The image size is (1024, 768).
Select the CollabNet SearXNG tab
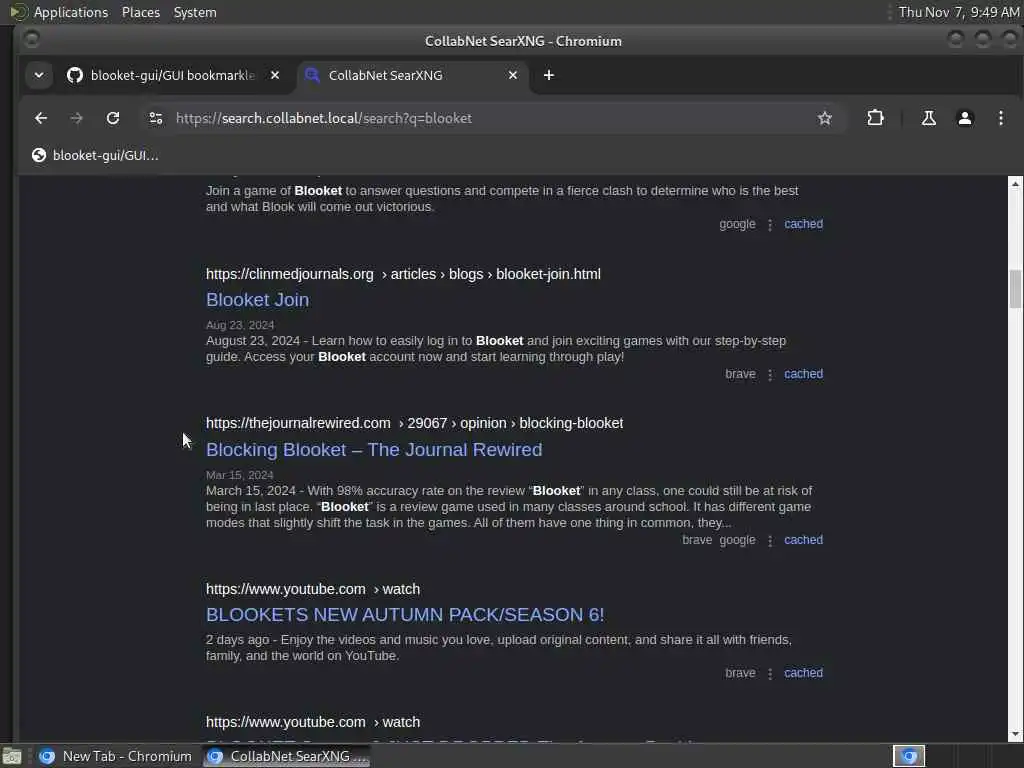tap(413, 76)
